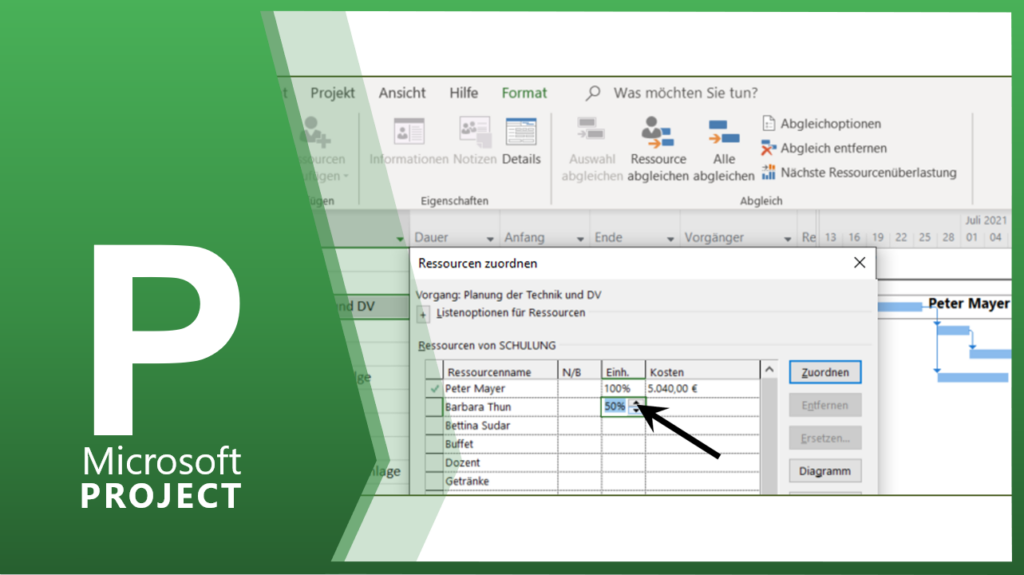
Task: Open Abgleichoptionen
Action: click(x=821, y=123)
